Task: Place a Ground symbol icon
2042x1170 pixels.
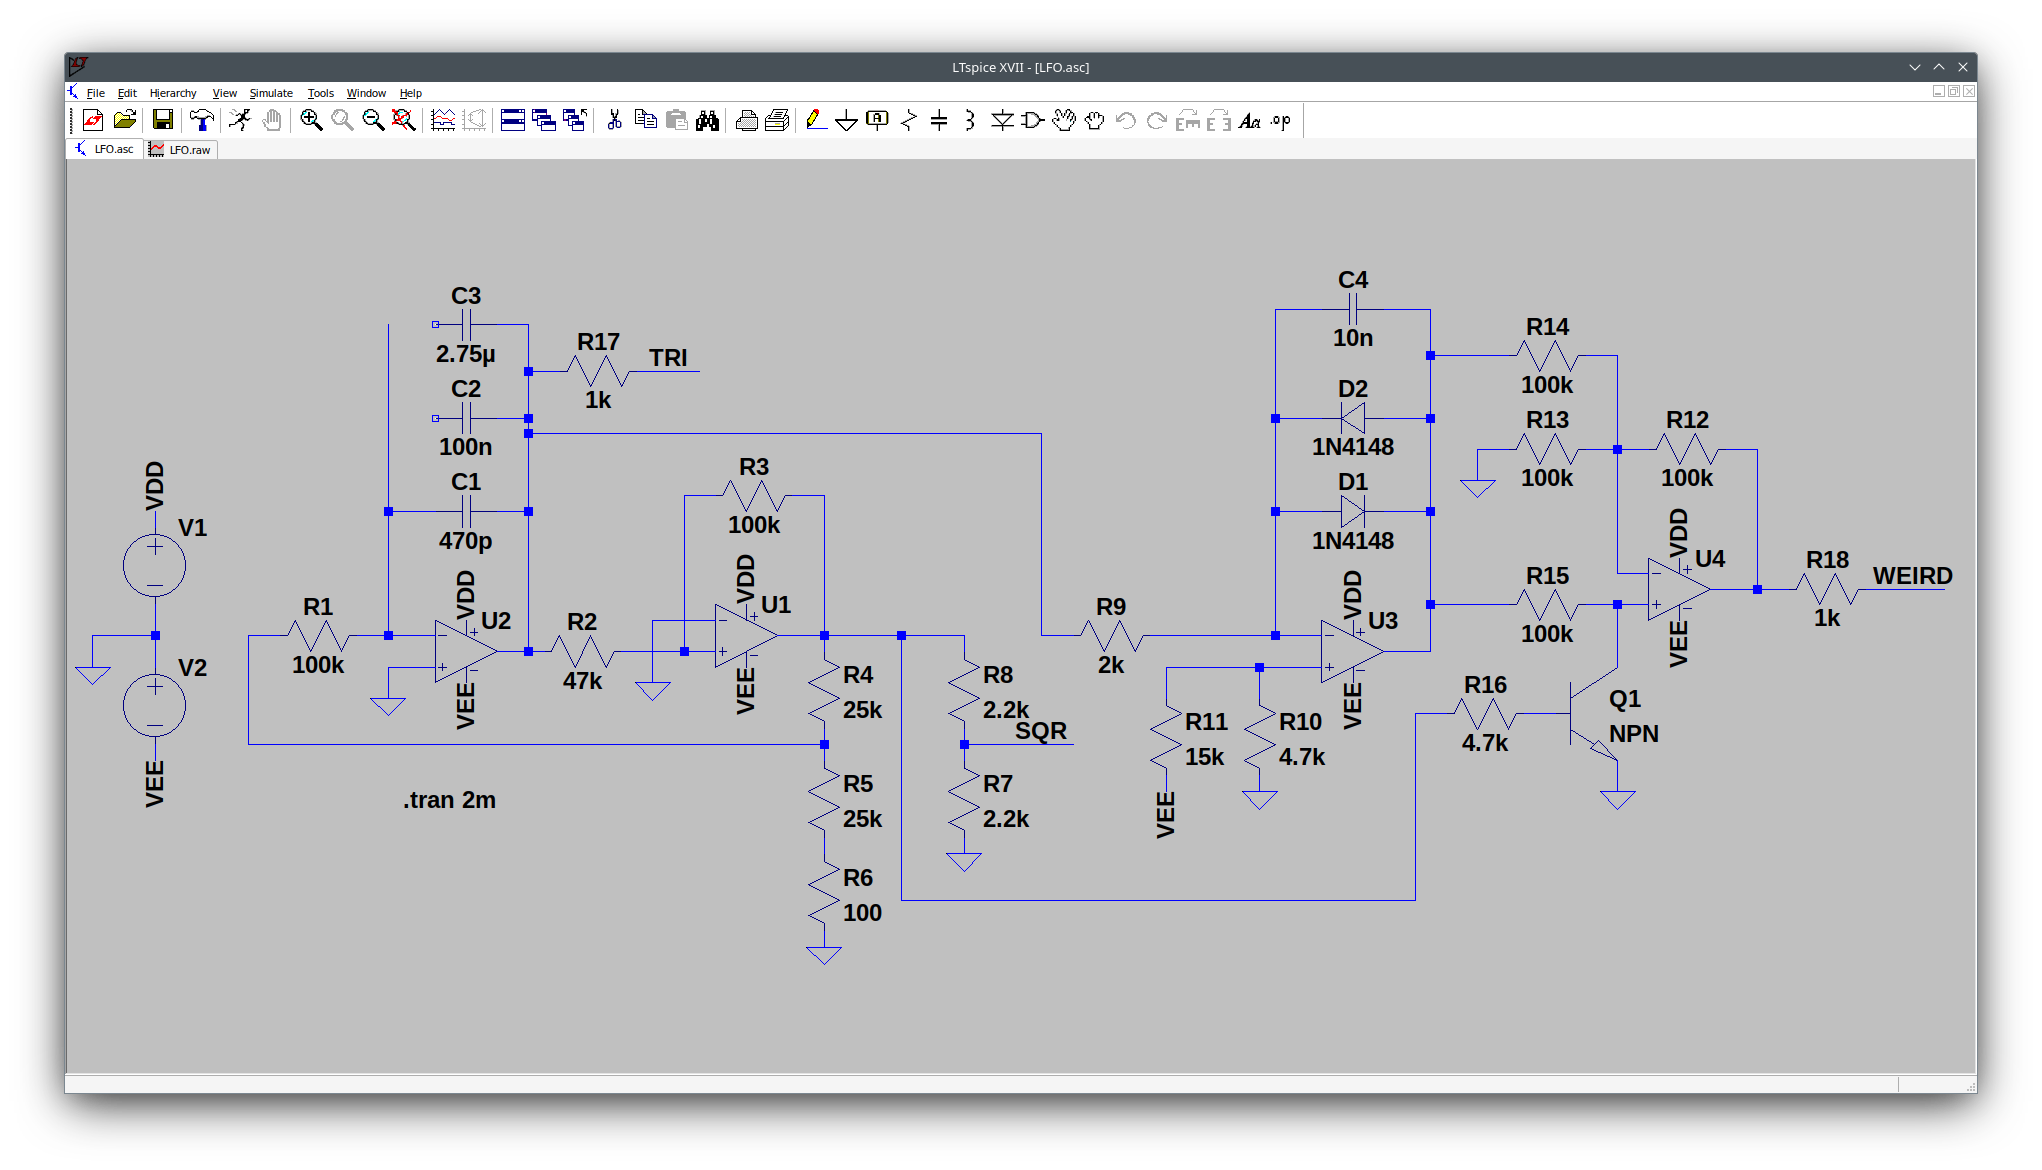Action: click(847, 121)
